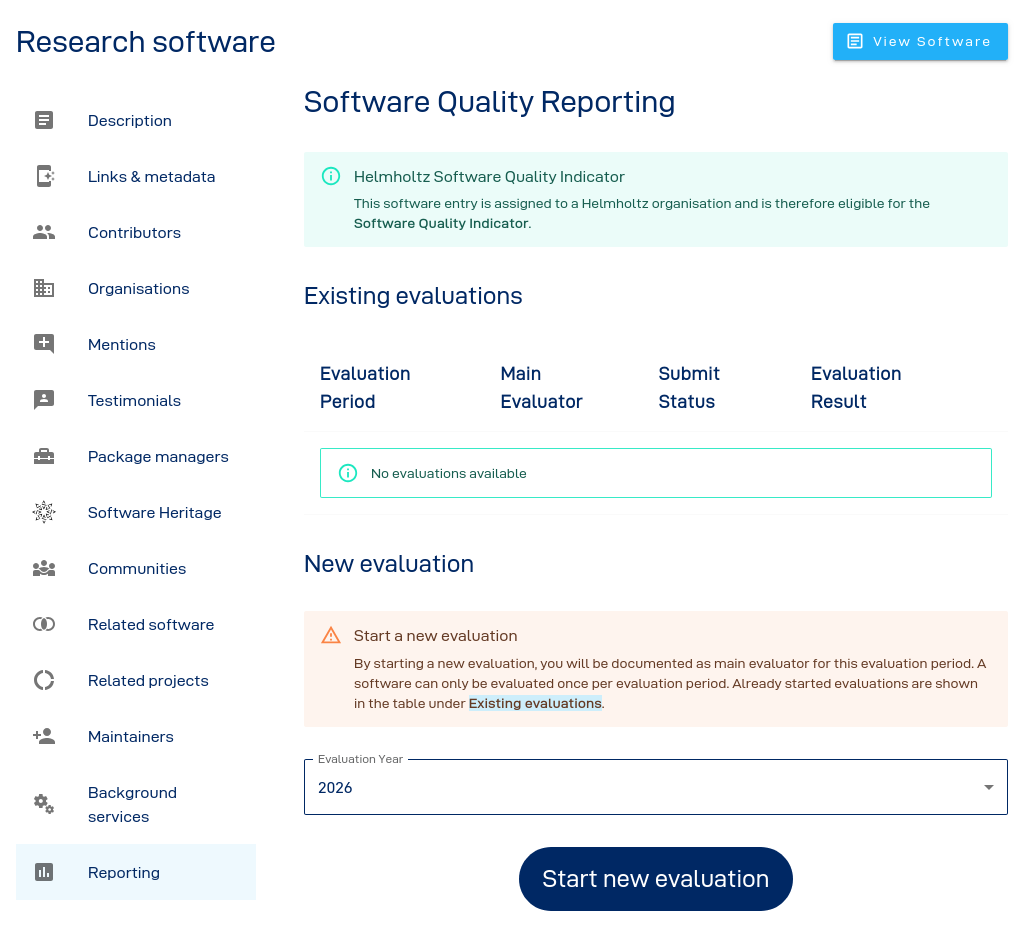Open Related projects section

pyautogui.click(x=136, y=681)
